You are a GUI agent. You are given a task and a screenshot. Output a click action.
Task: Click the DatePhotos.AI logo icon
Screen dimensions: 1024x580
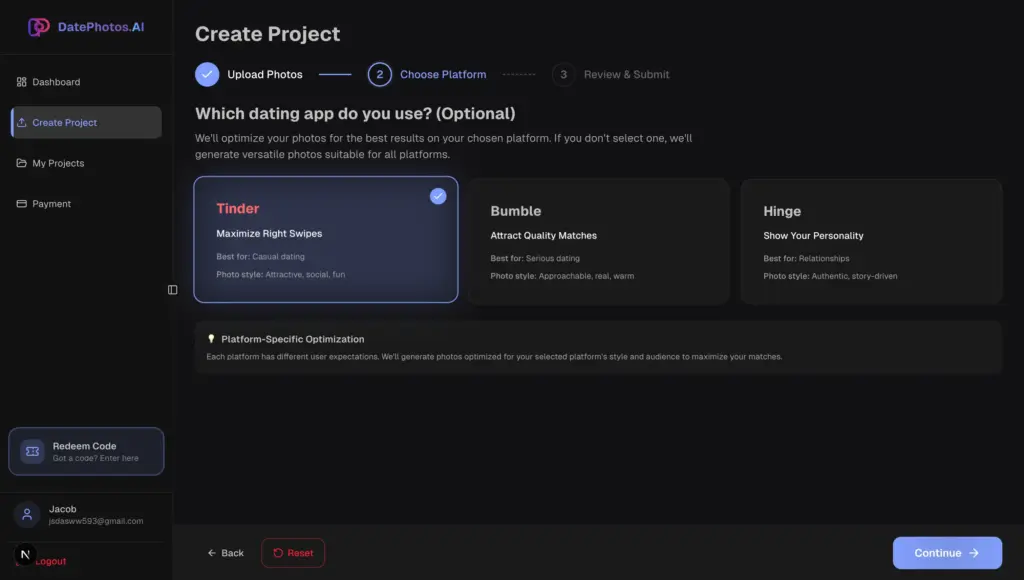[x=38, y=27]
